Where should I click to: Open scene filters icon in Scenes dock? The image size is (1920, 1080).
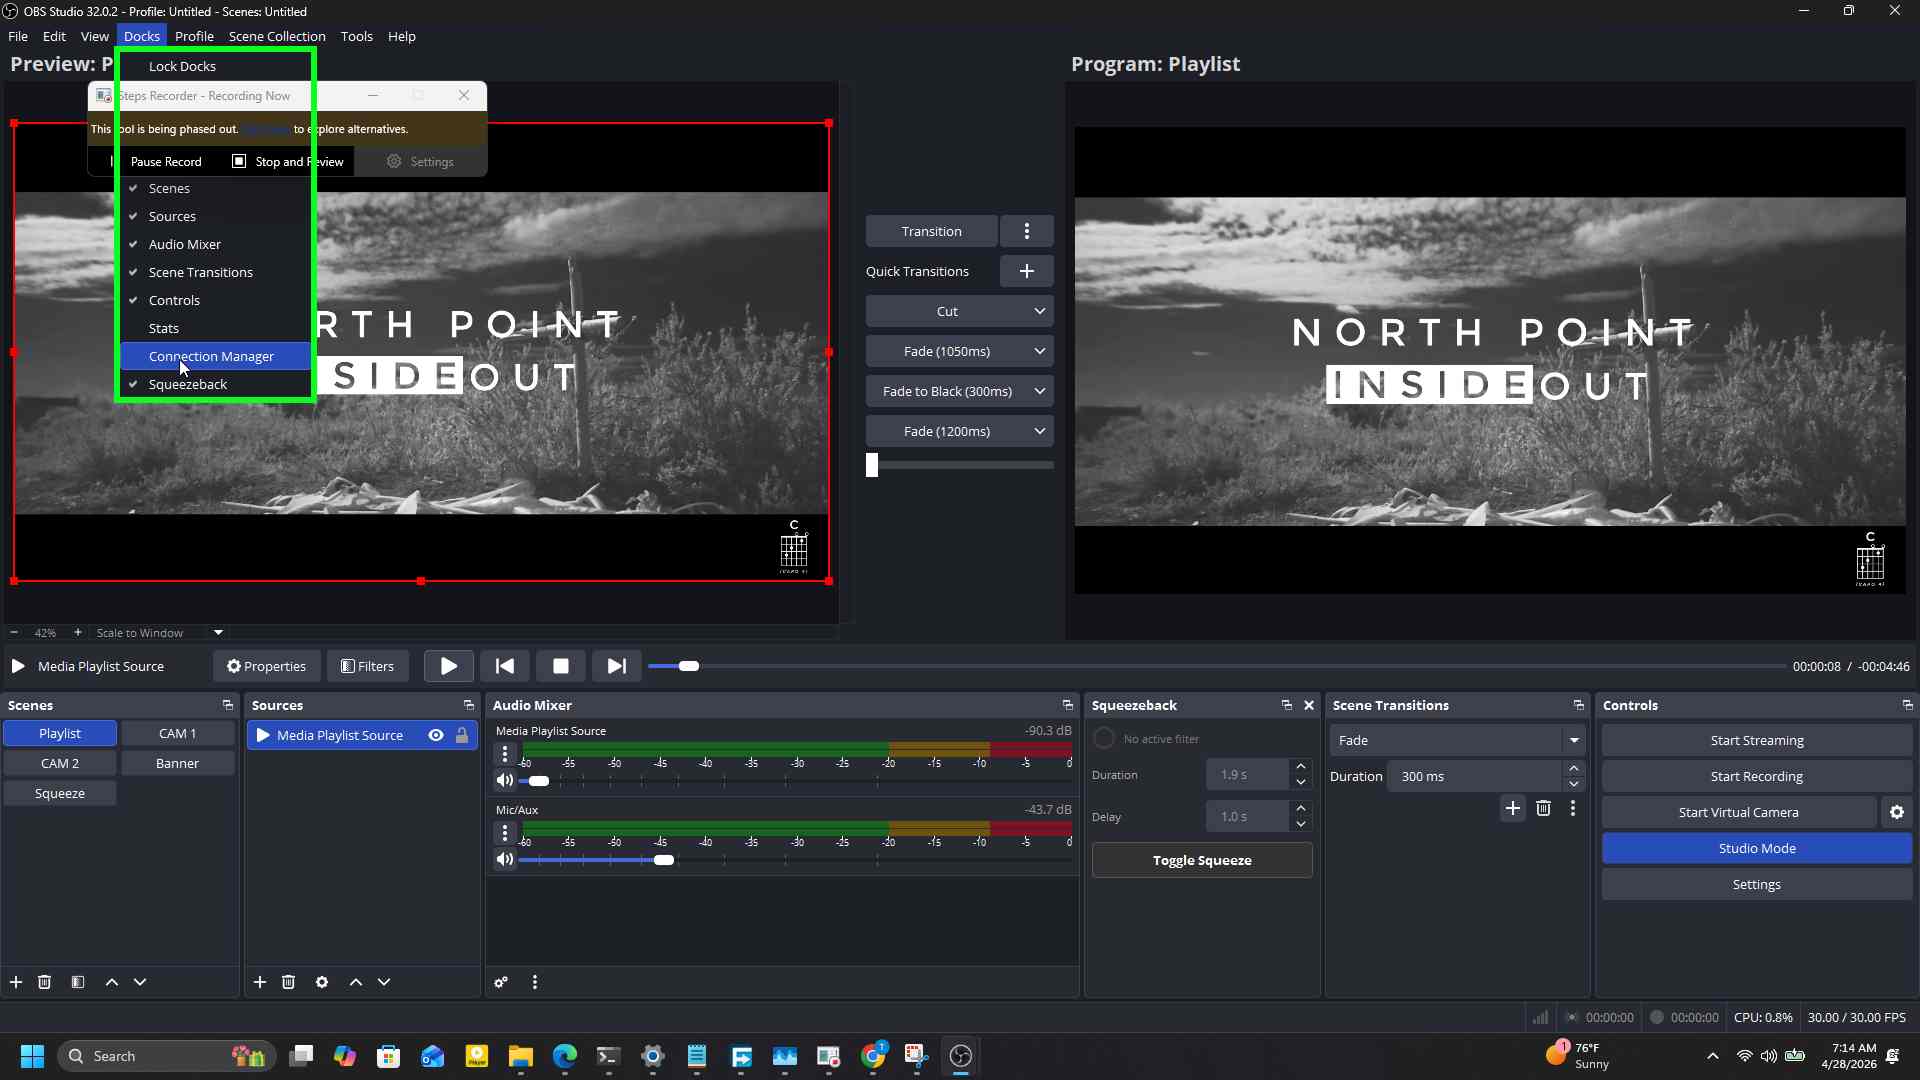click(78, 982)
